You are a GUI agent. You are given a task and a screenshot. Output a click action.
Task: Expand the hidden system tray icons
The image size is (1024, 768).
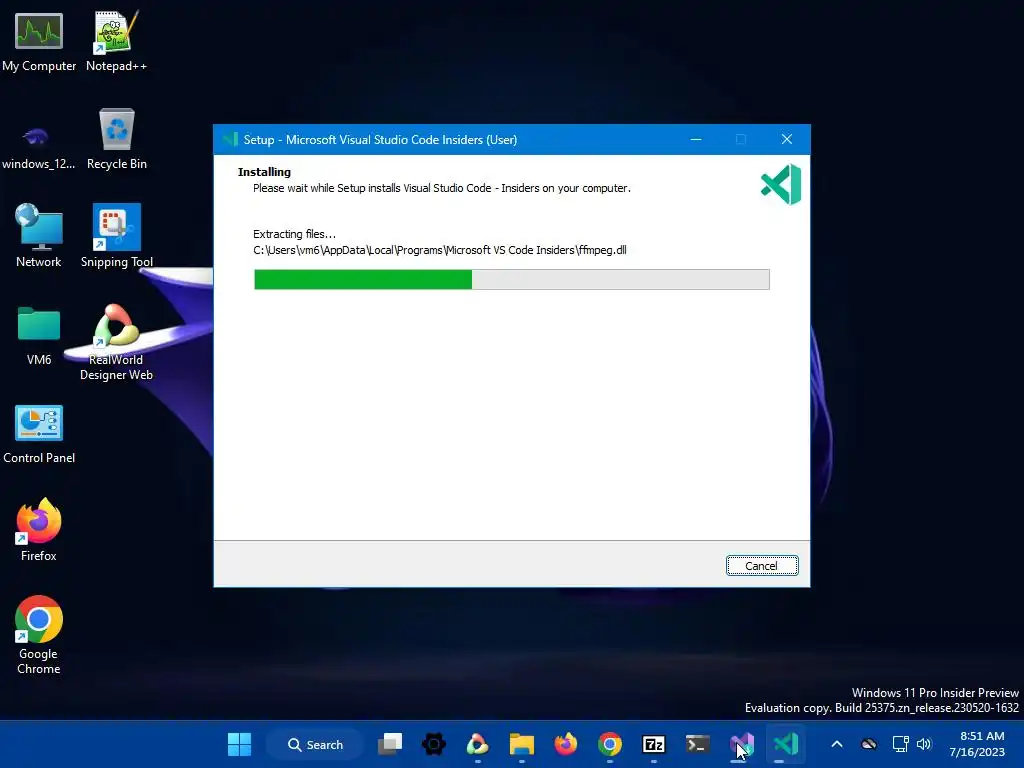(837, 744)
